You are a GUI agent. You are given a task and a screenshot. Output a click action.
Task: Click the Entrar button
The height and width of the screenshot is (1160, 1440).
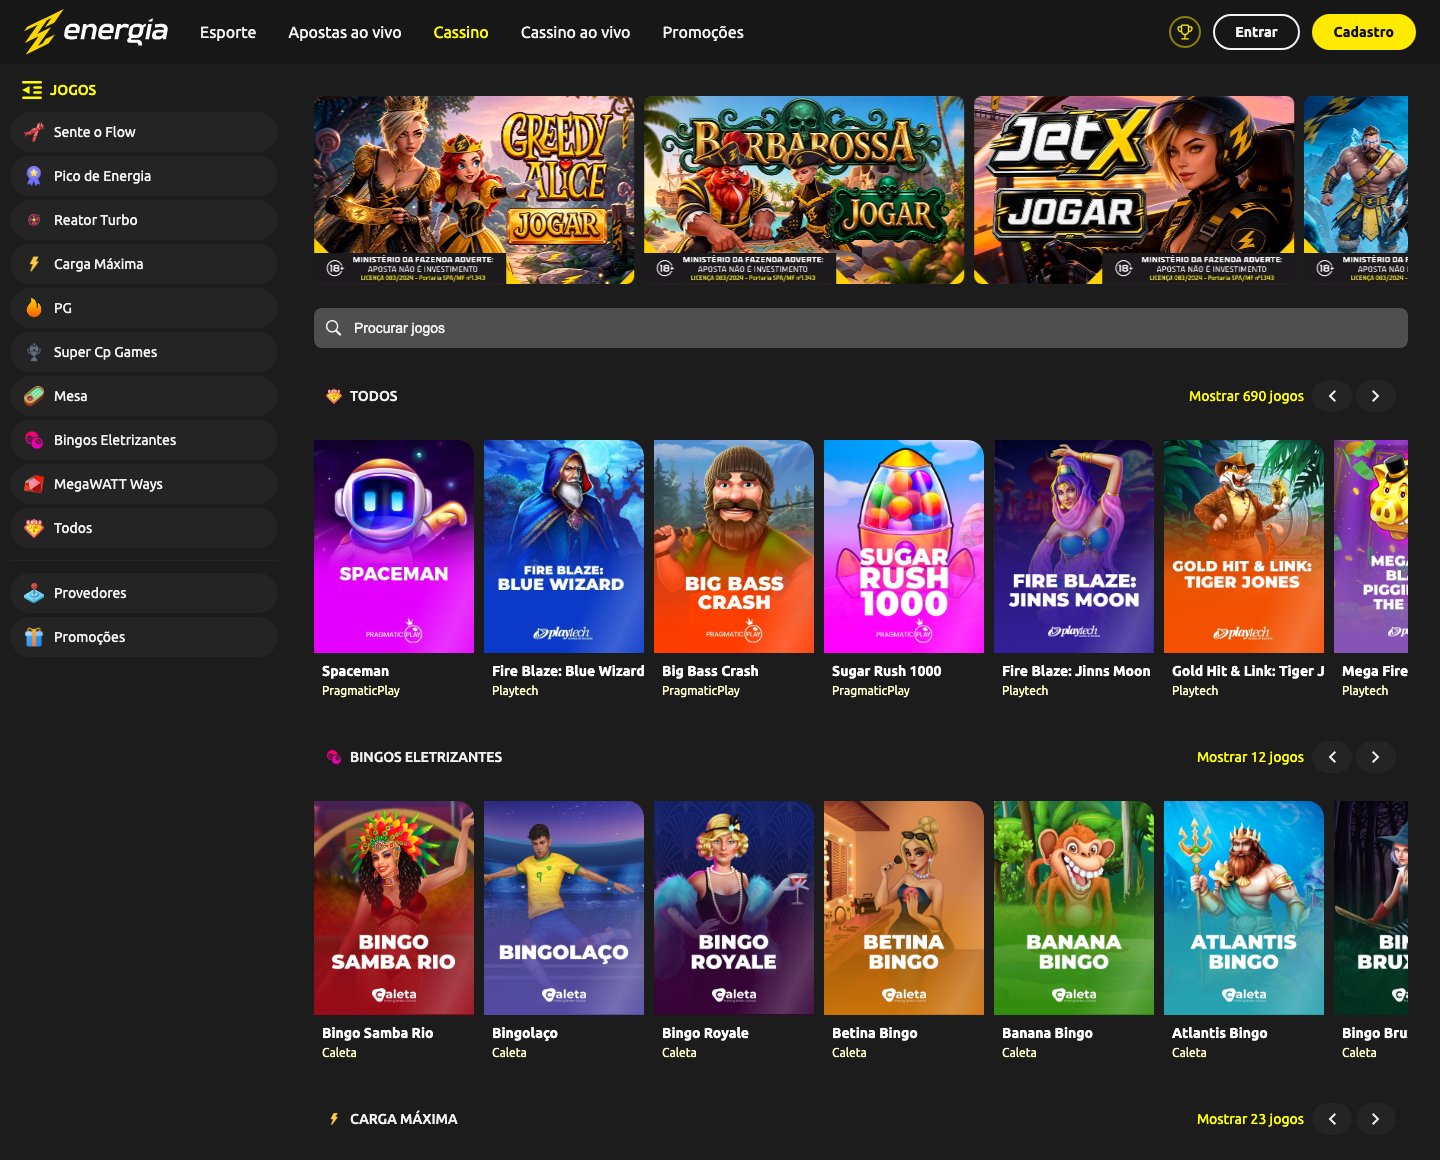[x=1256, y=32]
